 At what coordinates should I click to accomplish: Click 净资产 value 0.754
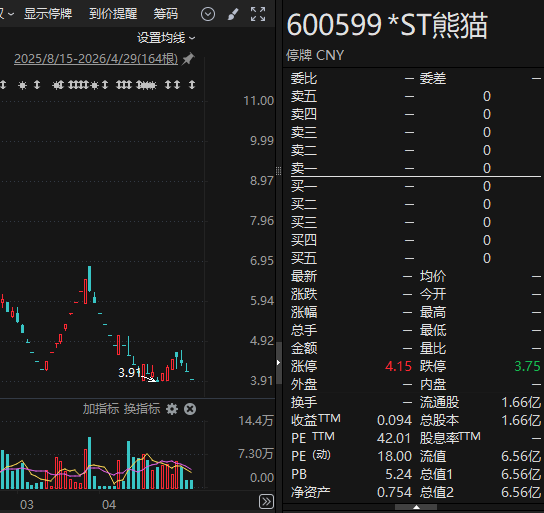[394, 492]
